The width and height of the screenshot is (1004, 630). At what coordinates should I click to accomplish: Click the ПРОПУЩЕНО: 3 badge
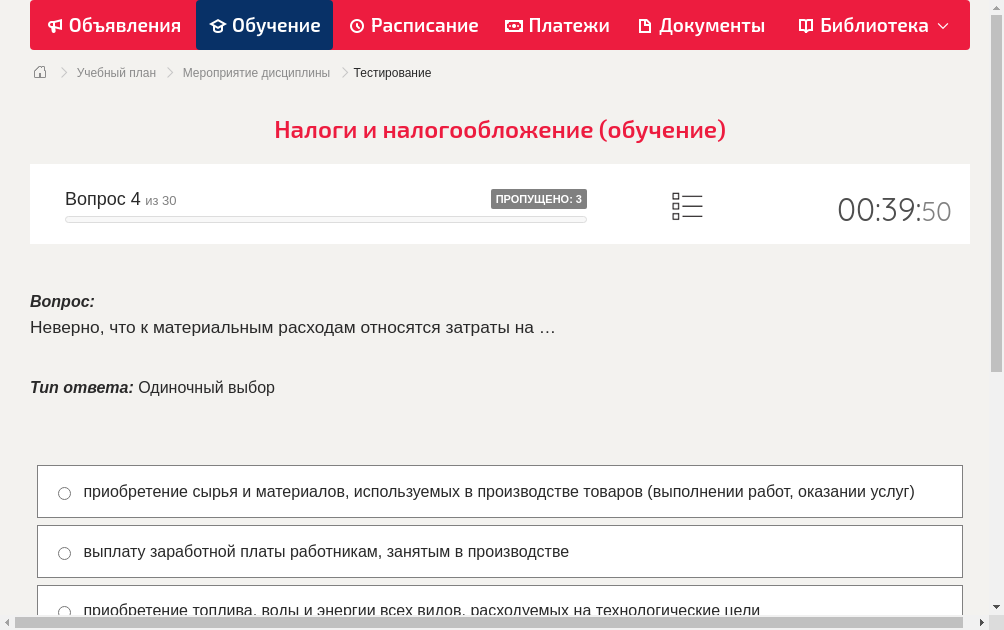click(538, 199)
